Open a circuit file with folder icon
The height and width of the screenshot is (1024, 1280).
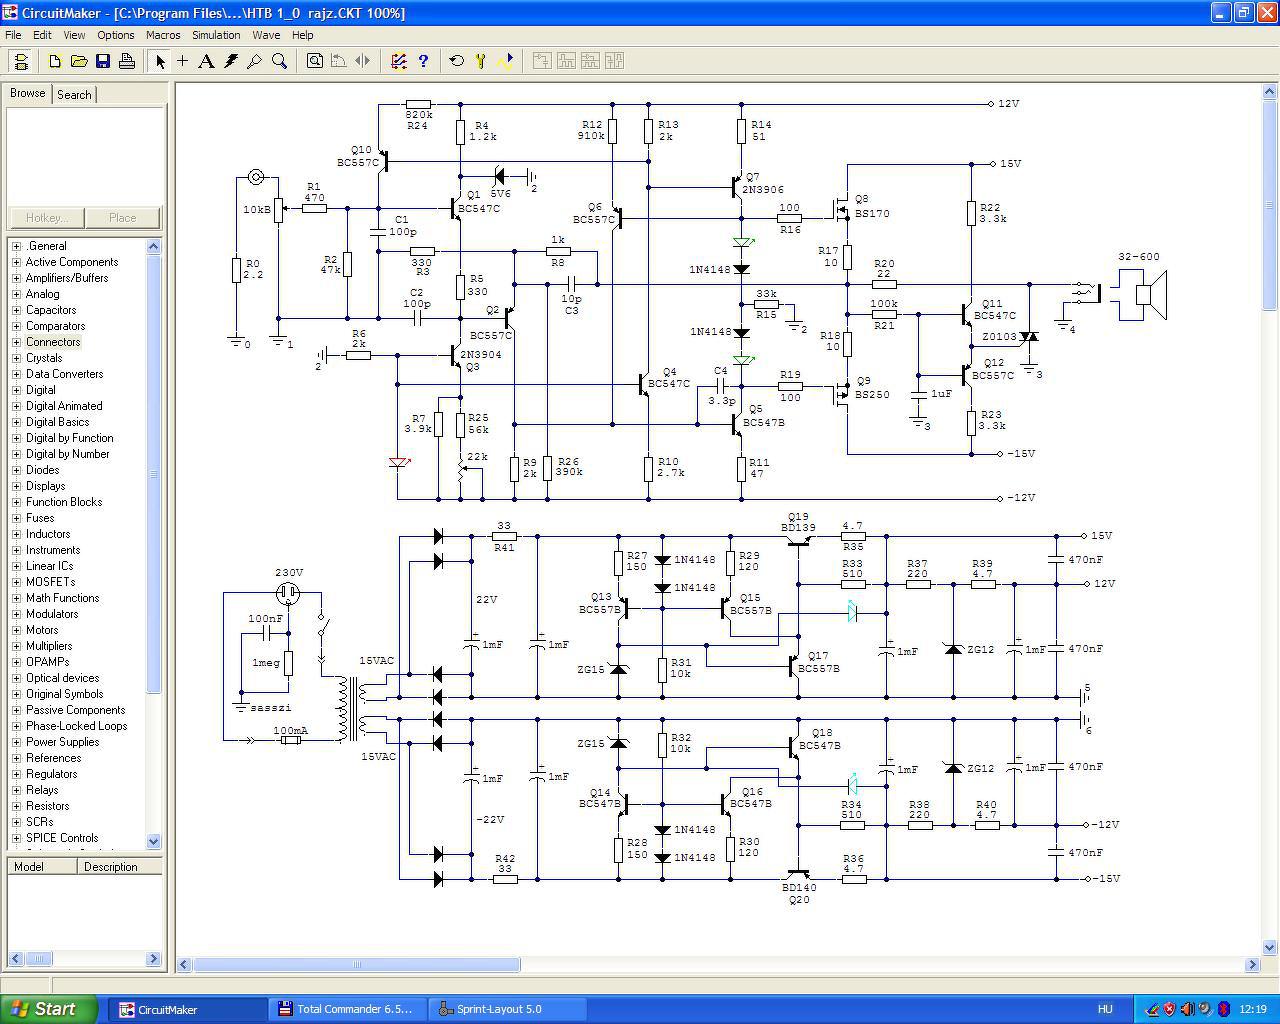click(x=79, y=61)
